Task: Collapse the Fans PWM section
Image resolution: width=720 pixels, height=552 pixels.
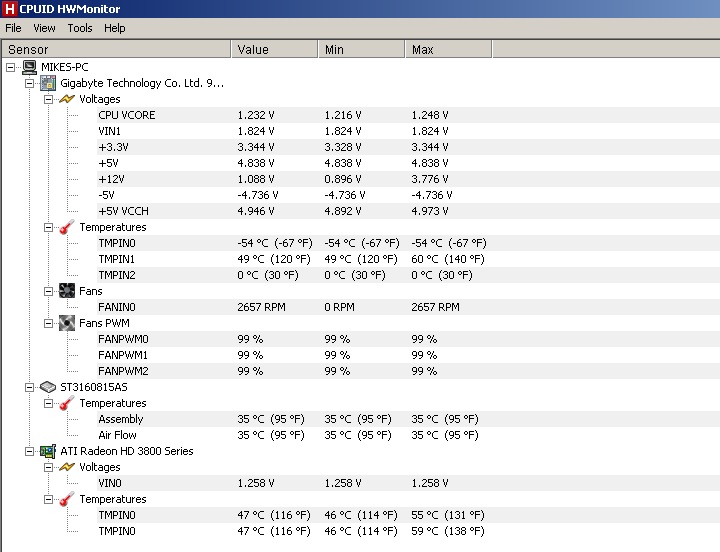Action: coord(48,324)
